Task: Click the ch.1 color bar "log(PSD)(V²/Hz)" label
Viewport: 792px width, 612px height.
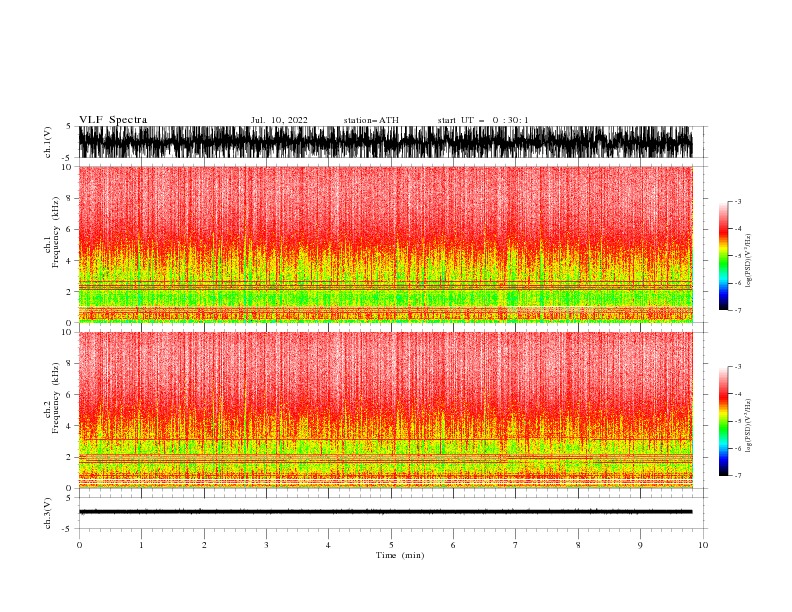Action: click(x=748, y=261)
